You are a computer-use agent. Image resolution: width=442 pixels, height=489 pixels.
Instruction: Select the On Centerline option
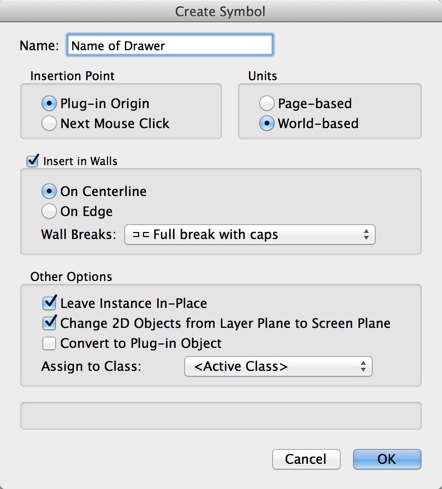pos(49,191)
